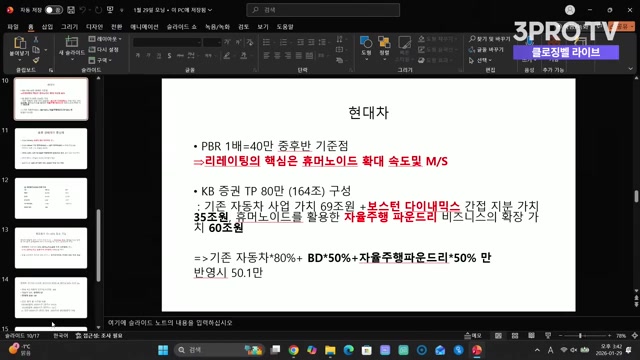Select the Format Painter brush icon

click(36, 60)
